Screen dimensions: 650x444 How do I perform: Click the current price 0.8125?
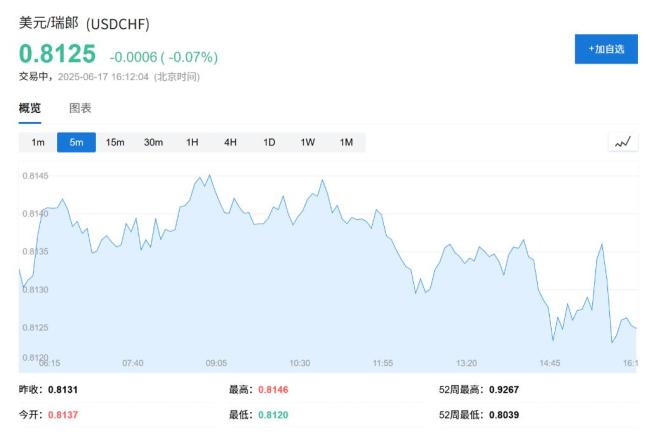[x=58, y=55]
